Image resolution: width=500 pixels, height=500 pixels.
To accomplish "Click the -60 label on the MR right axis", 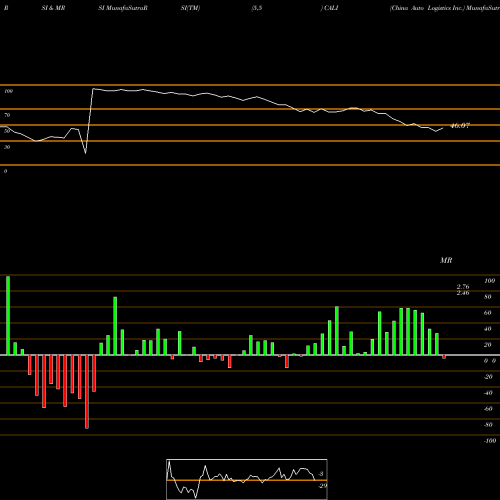I will [488, 409].
